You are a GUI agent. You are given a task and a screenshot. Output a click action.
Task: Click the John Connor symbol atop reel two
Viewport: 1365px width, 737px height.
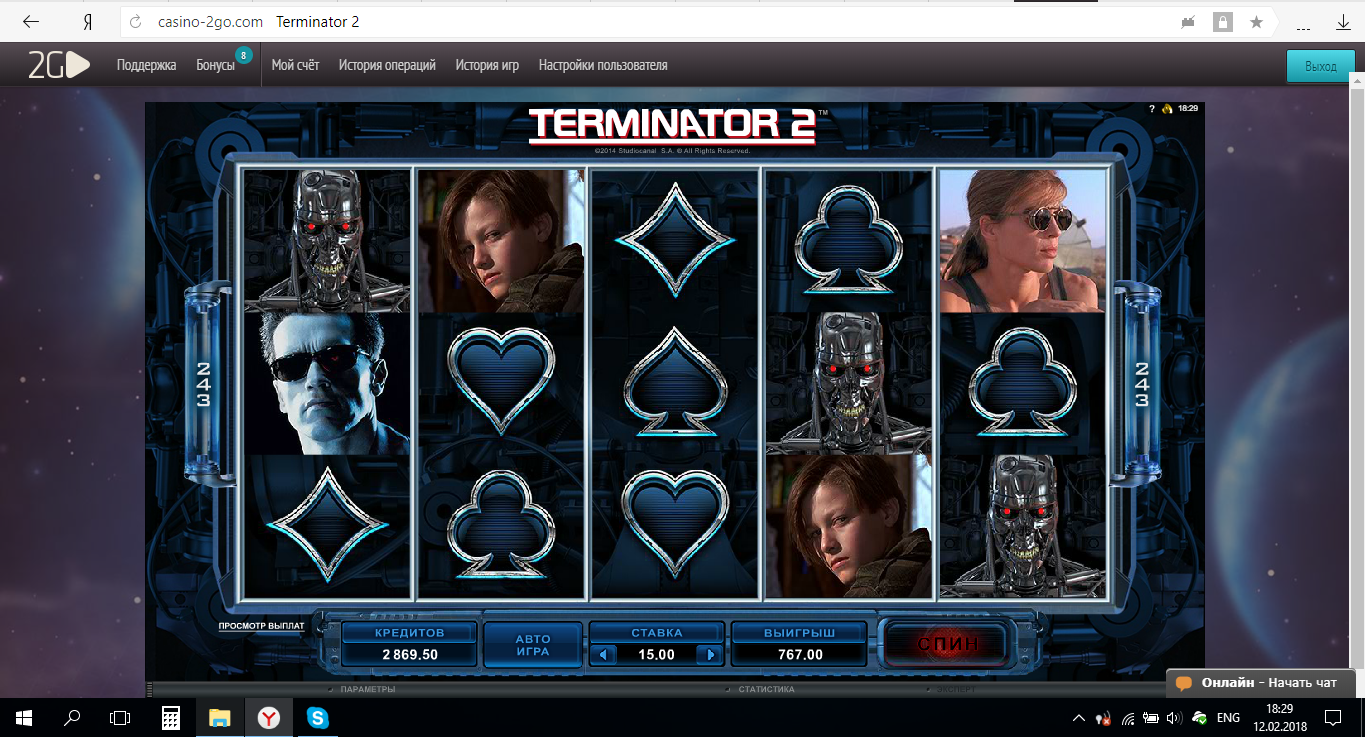[500, 241]
